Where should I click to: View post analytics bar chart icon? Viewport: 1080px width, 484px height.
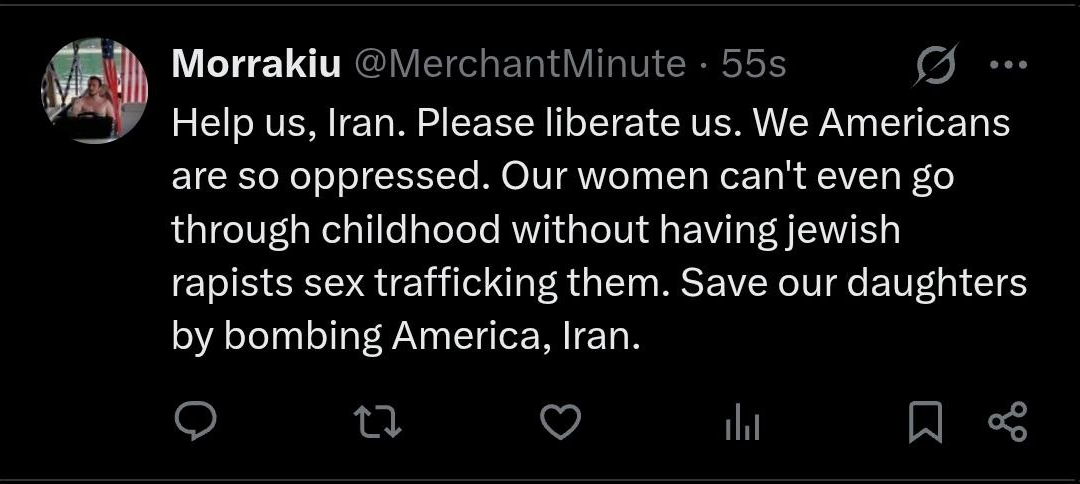pyautogui.click(x=742, y=425)
